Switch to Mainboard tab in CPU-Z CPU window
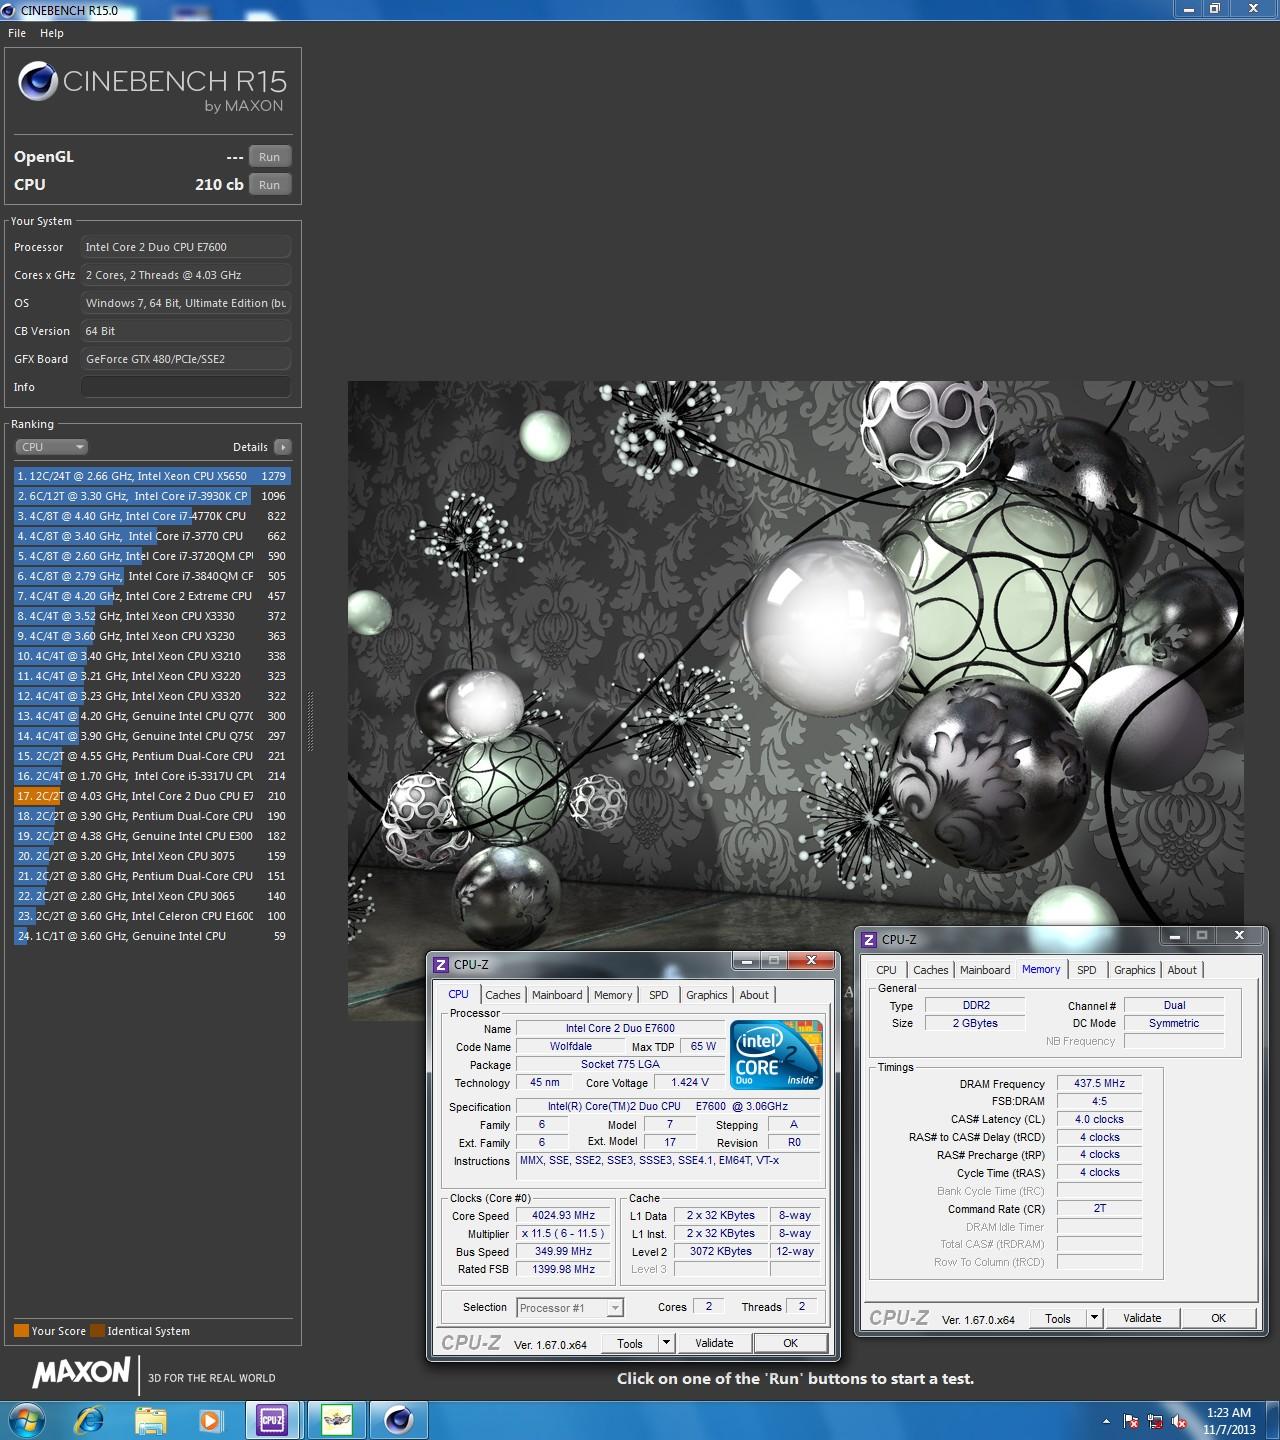 [557, 995]
